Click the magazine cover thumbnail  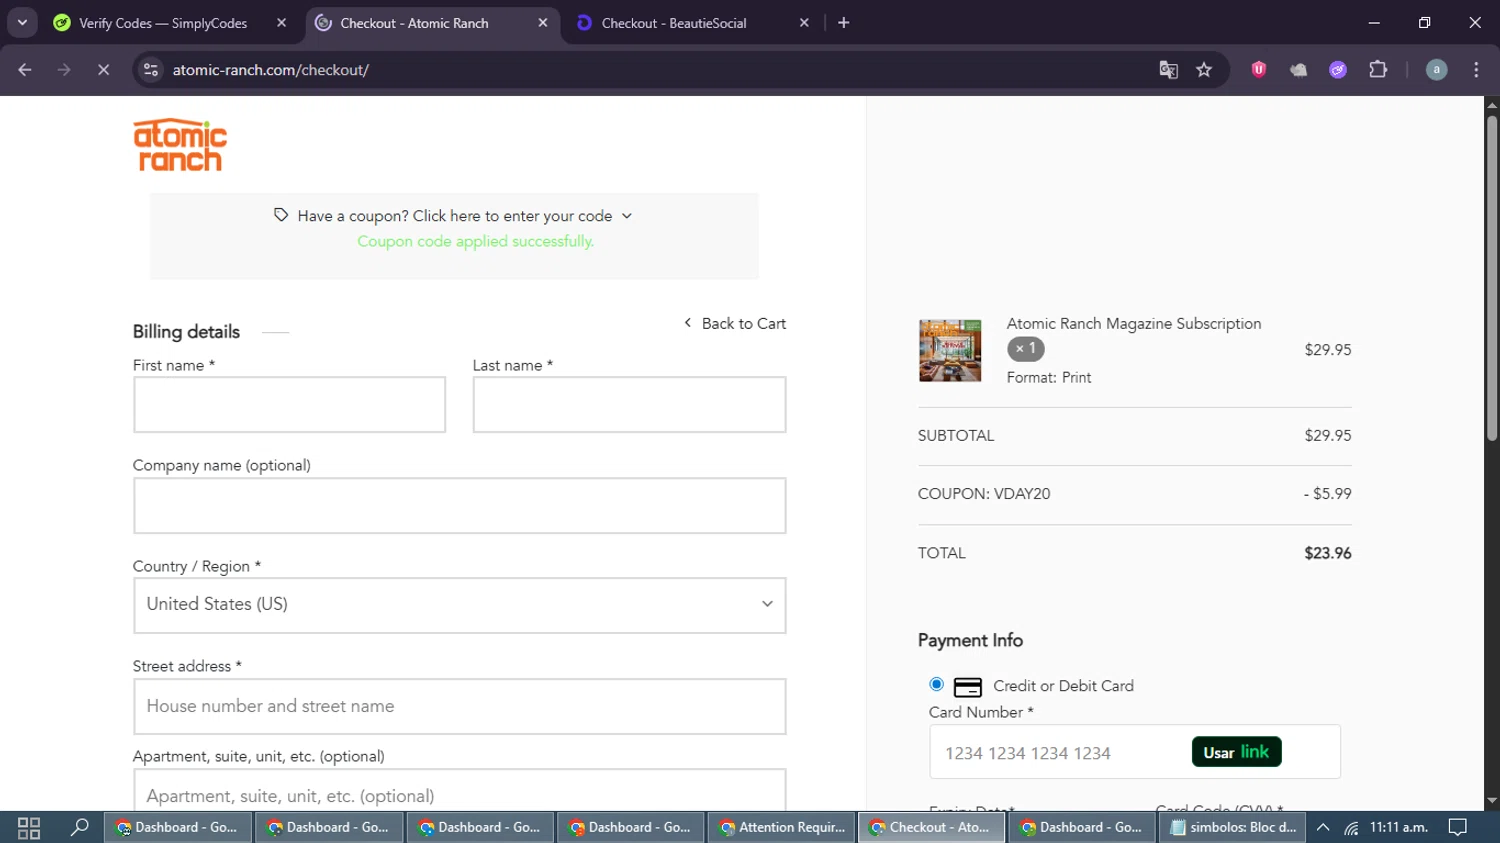950,351
